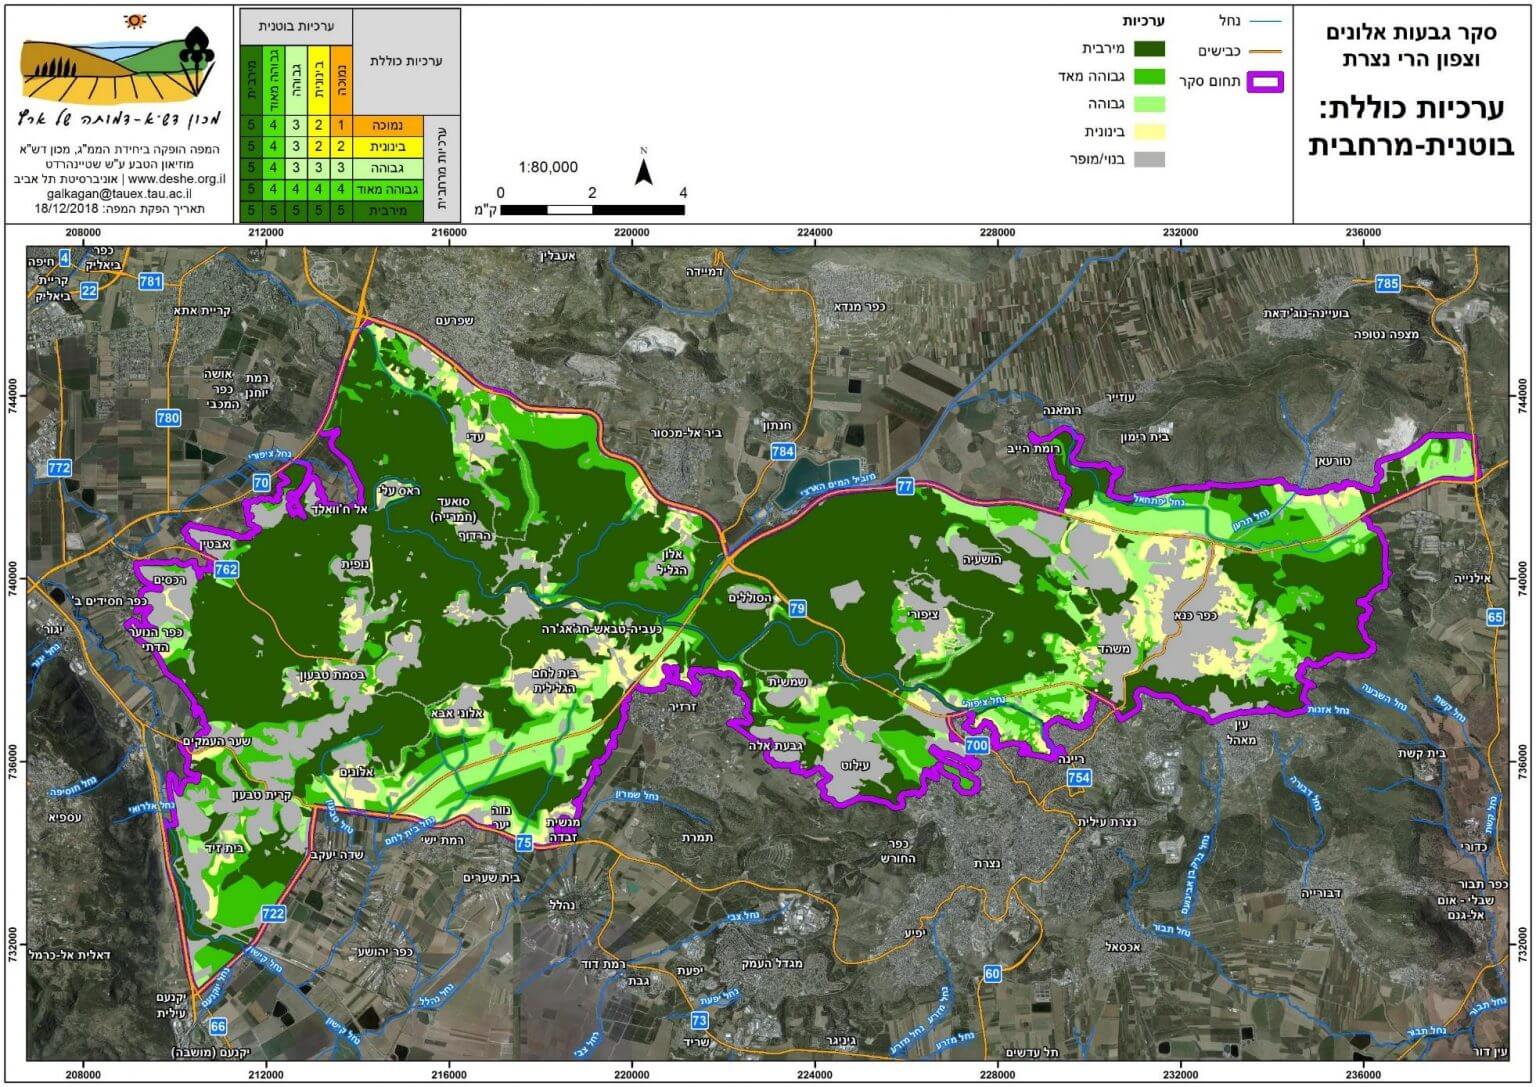Image resolution: width=1536 pixels, height=1087 pixels.
Task: Click the black-and-white scale bar
Action: tap(592, 210)
